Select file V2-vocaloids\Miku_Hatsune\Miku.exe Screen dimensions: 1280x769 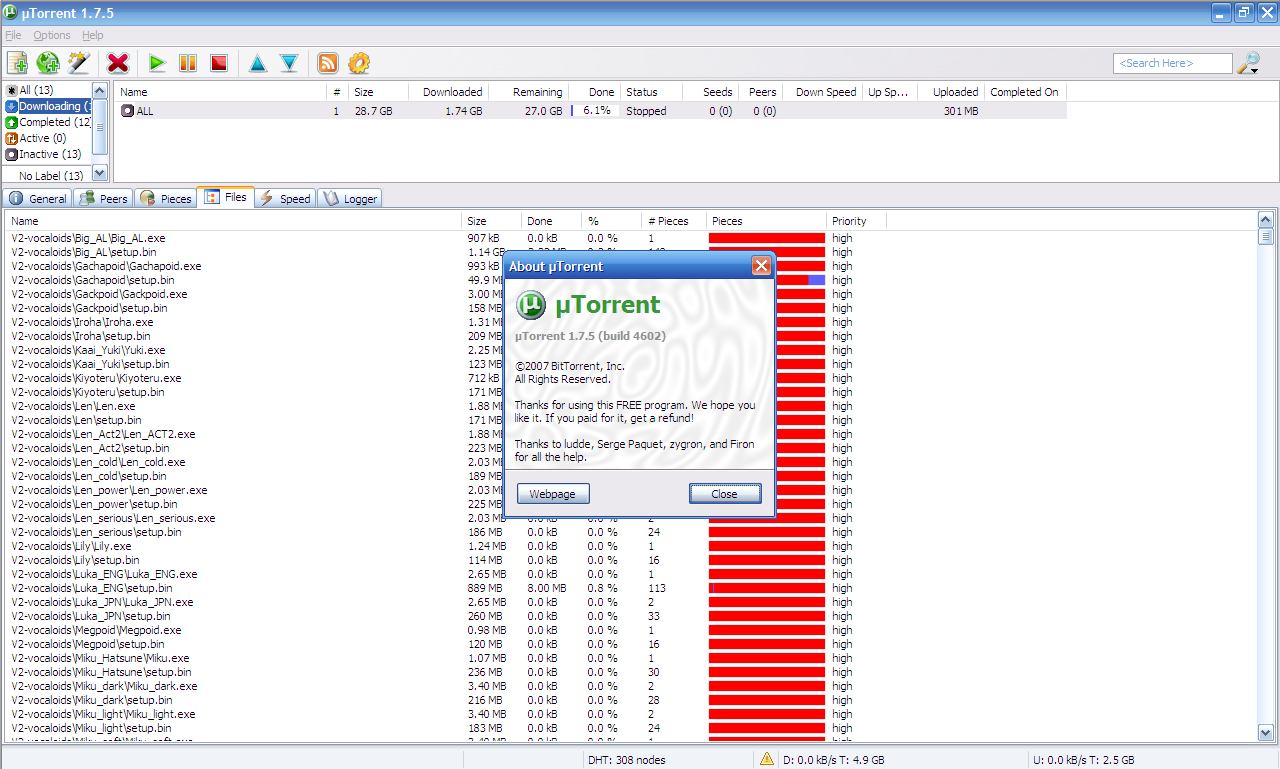(101, 658)
